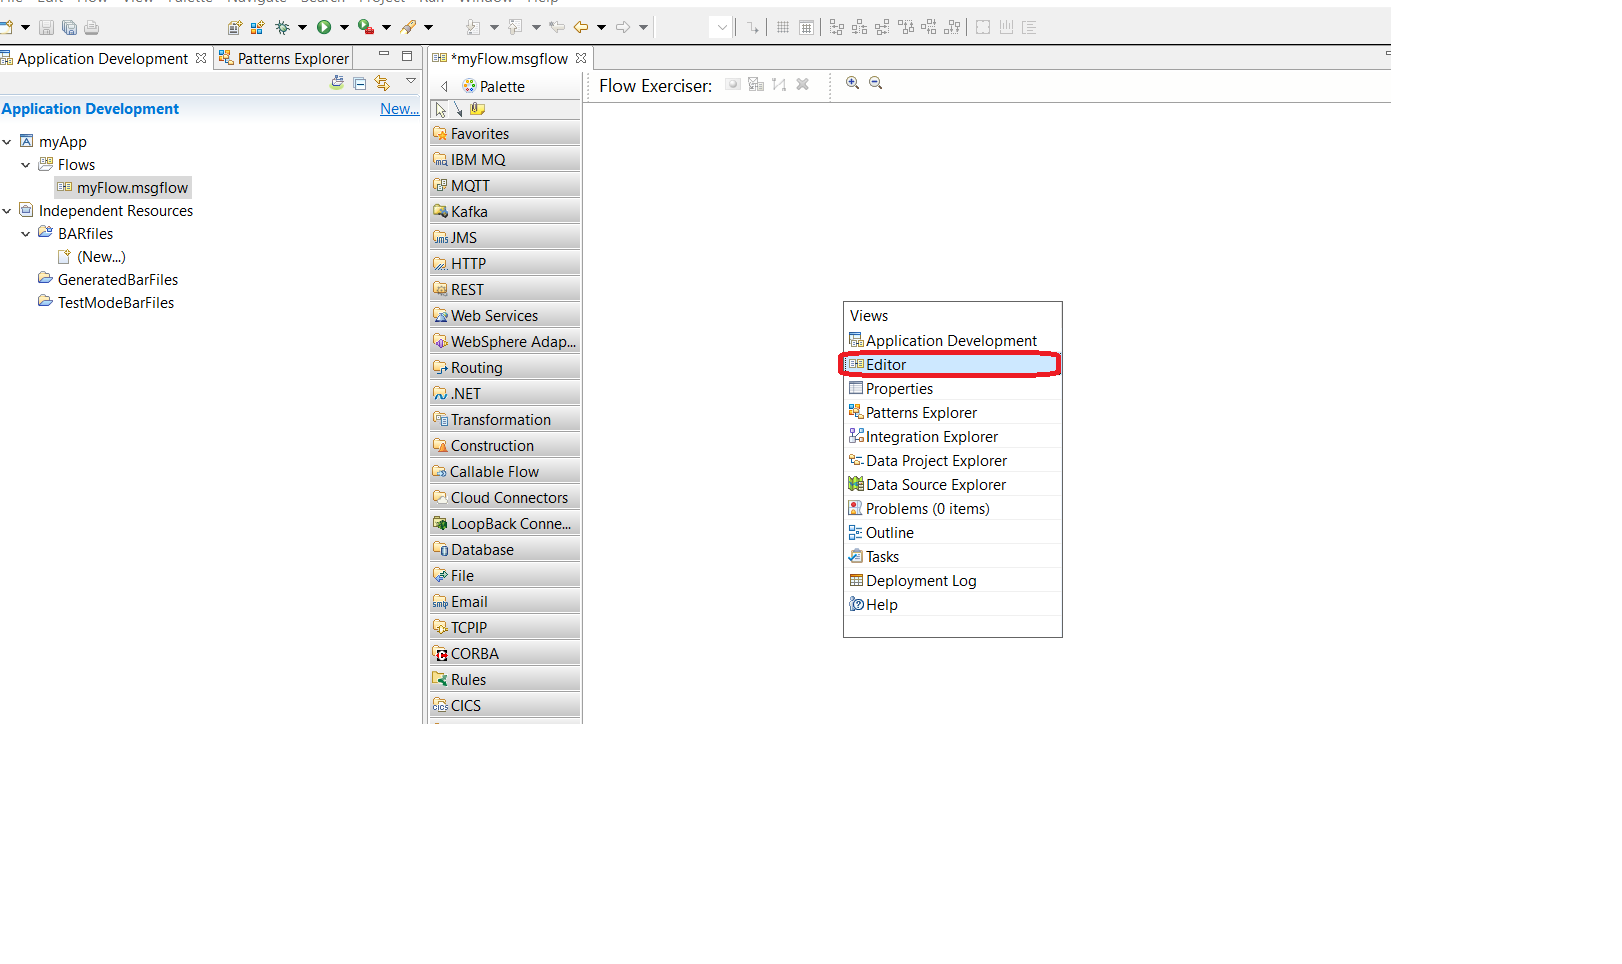Viewport: 1622px width, 964px height.
Task: Click the New... link
Action: tap(399, 109)
